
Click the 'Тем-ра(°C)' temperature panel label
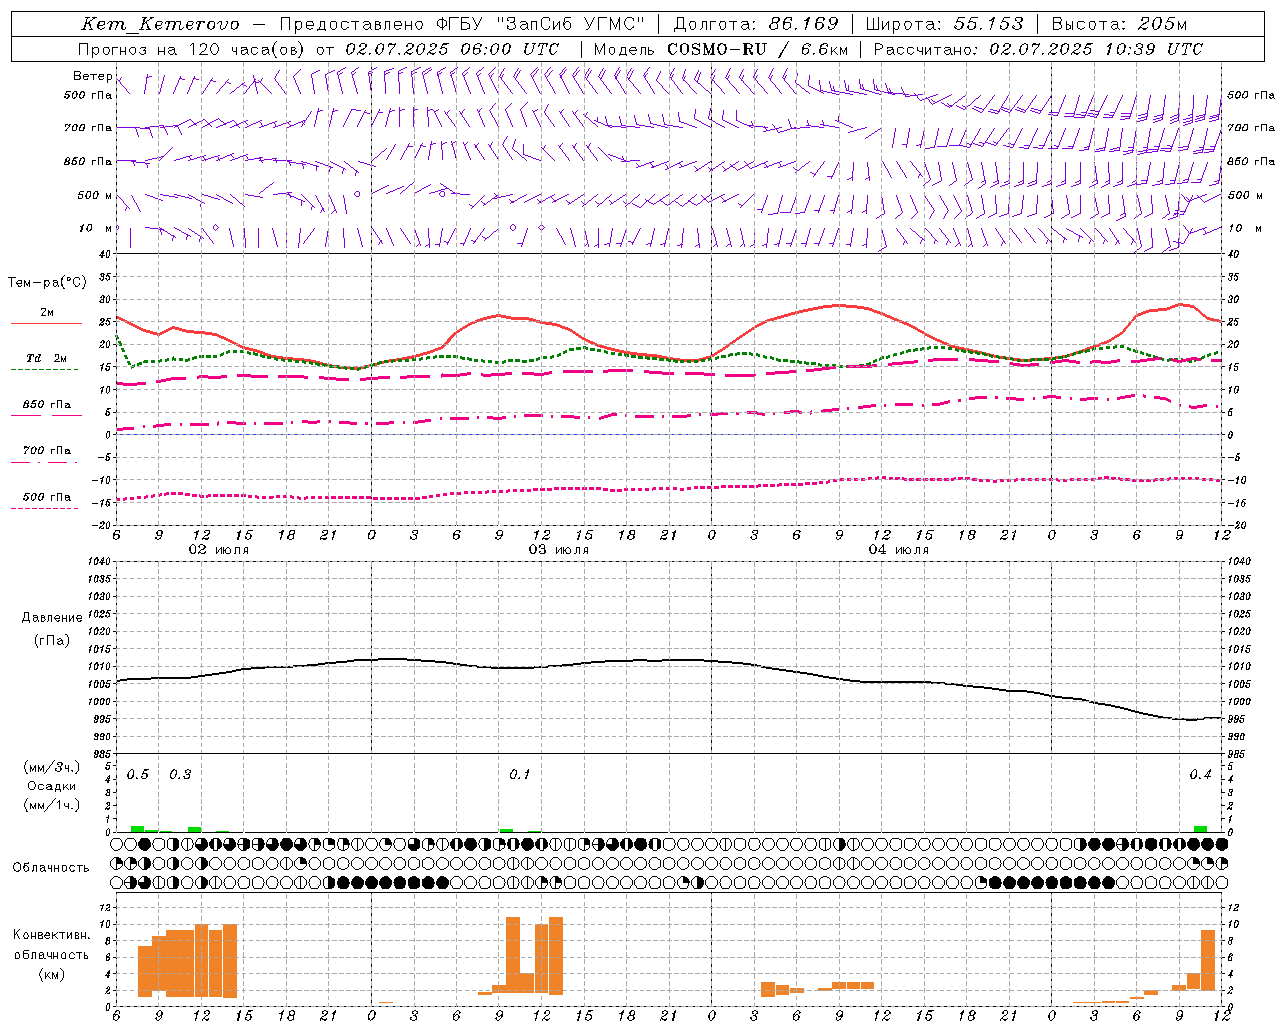coord(46,283)
